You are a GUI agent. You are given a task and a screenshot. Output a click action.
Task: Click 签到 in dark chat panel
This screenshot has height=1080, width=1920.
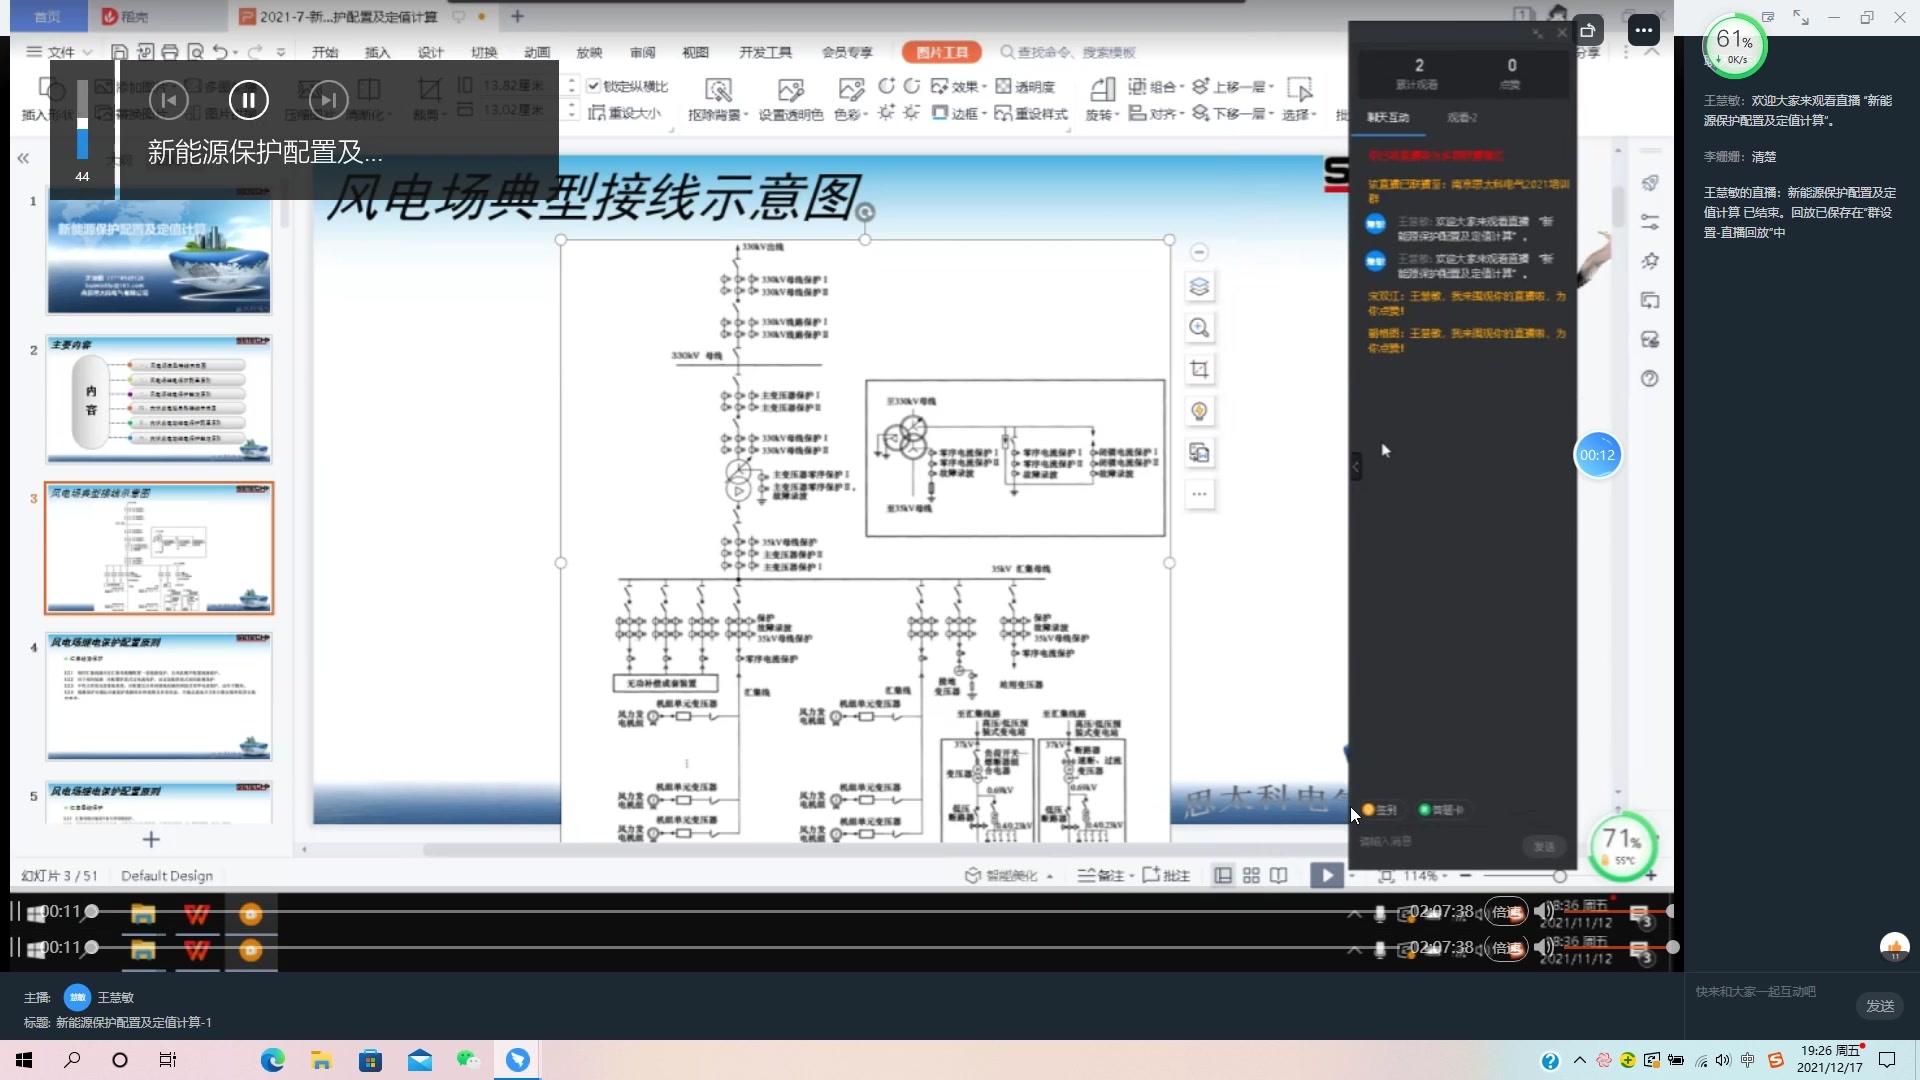click(x=1379, y=810)
